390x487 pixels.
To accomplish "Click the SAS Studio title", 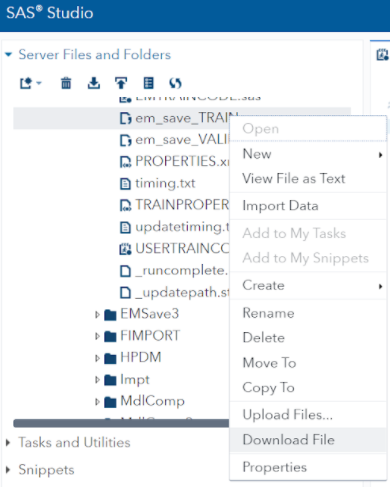I will click(x=50, y=13).
